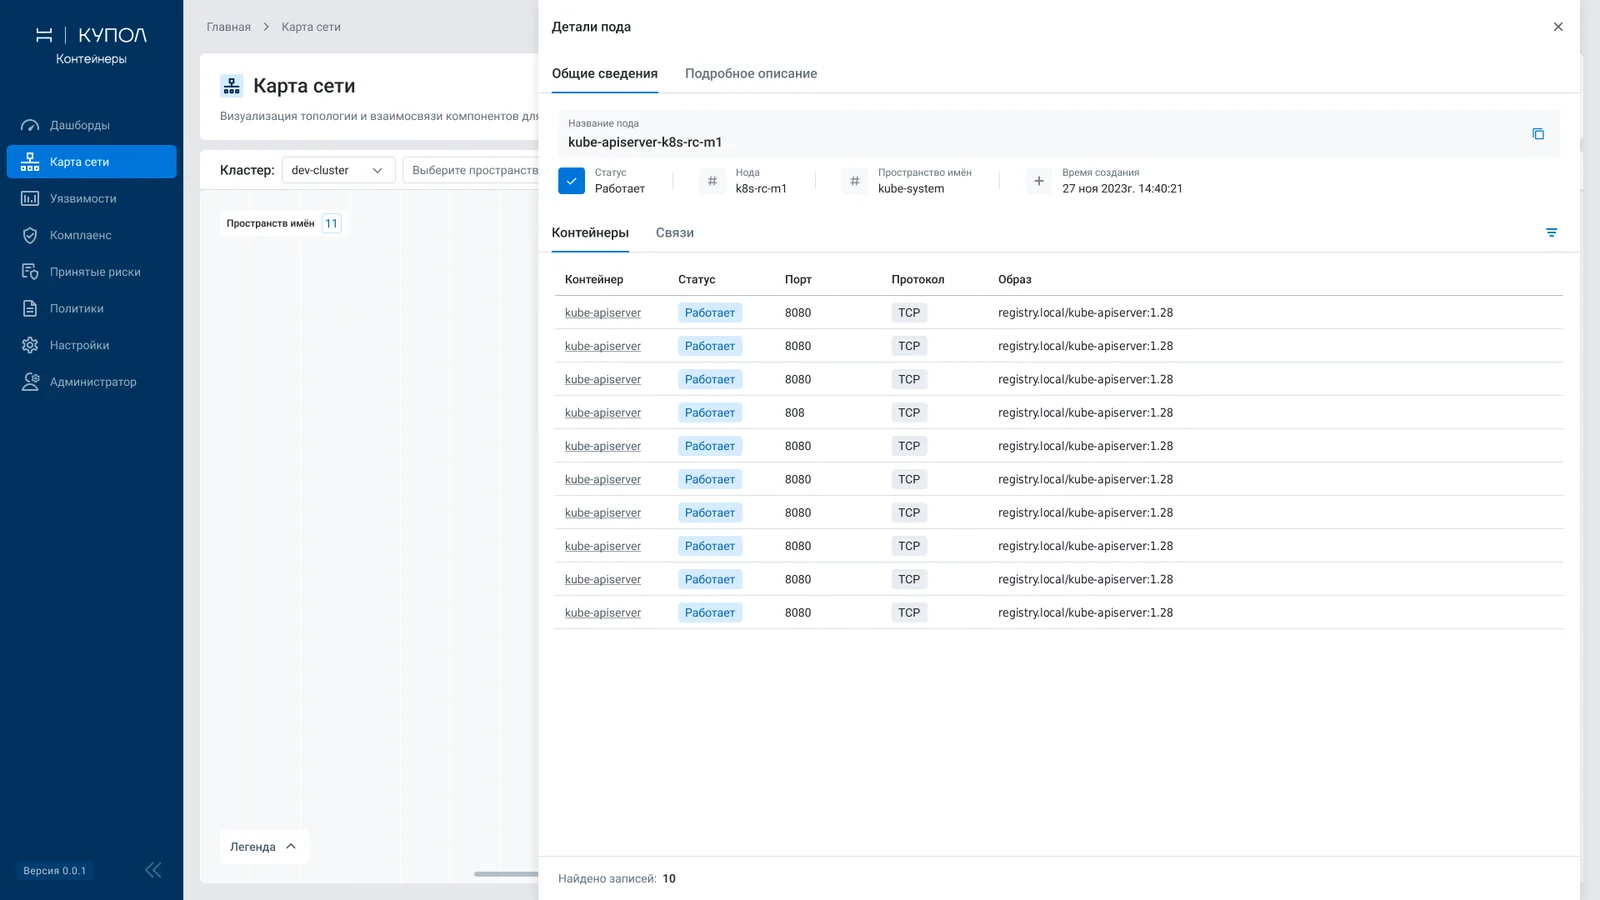Open Уязвимости in the sidebar menu
The image size is (1600, 900).
click(x=91, y=199)
